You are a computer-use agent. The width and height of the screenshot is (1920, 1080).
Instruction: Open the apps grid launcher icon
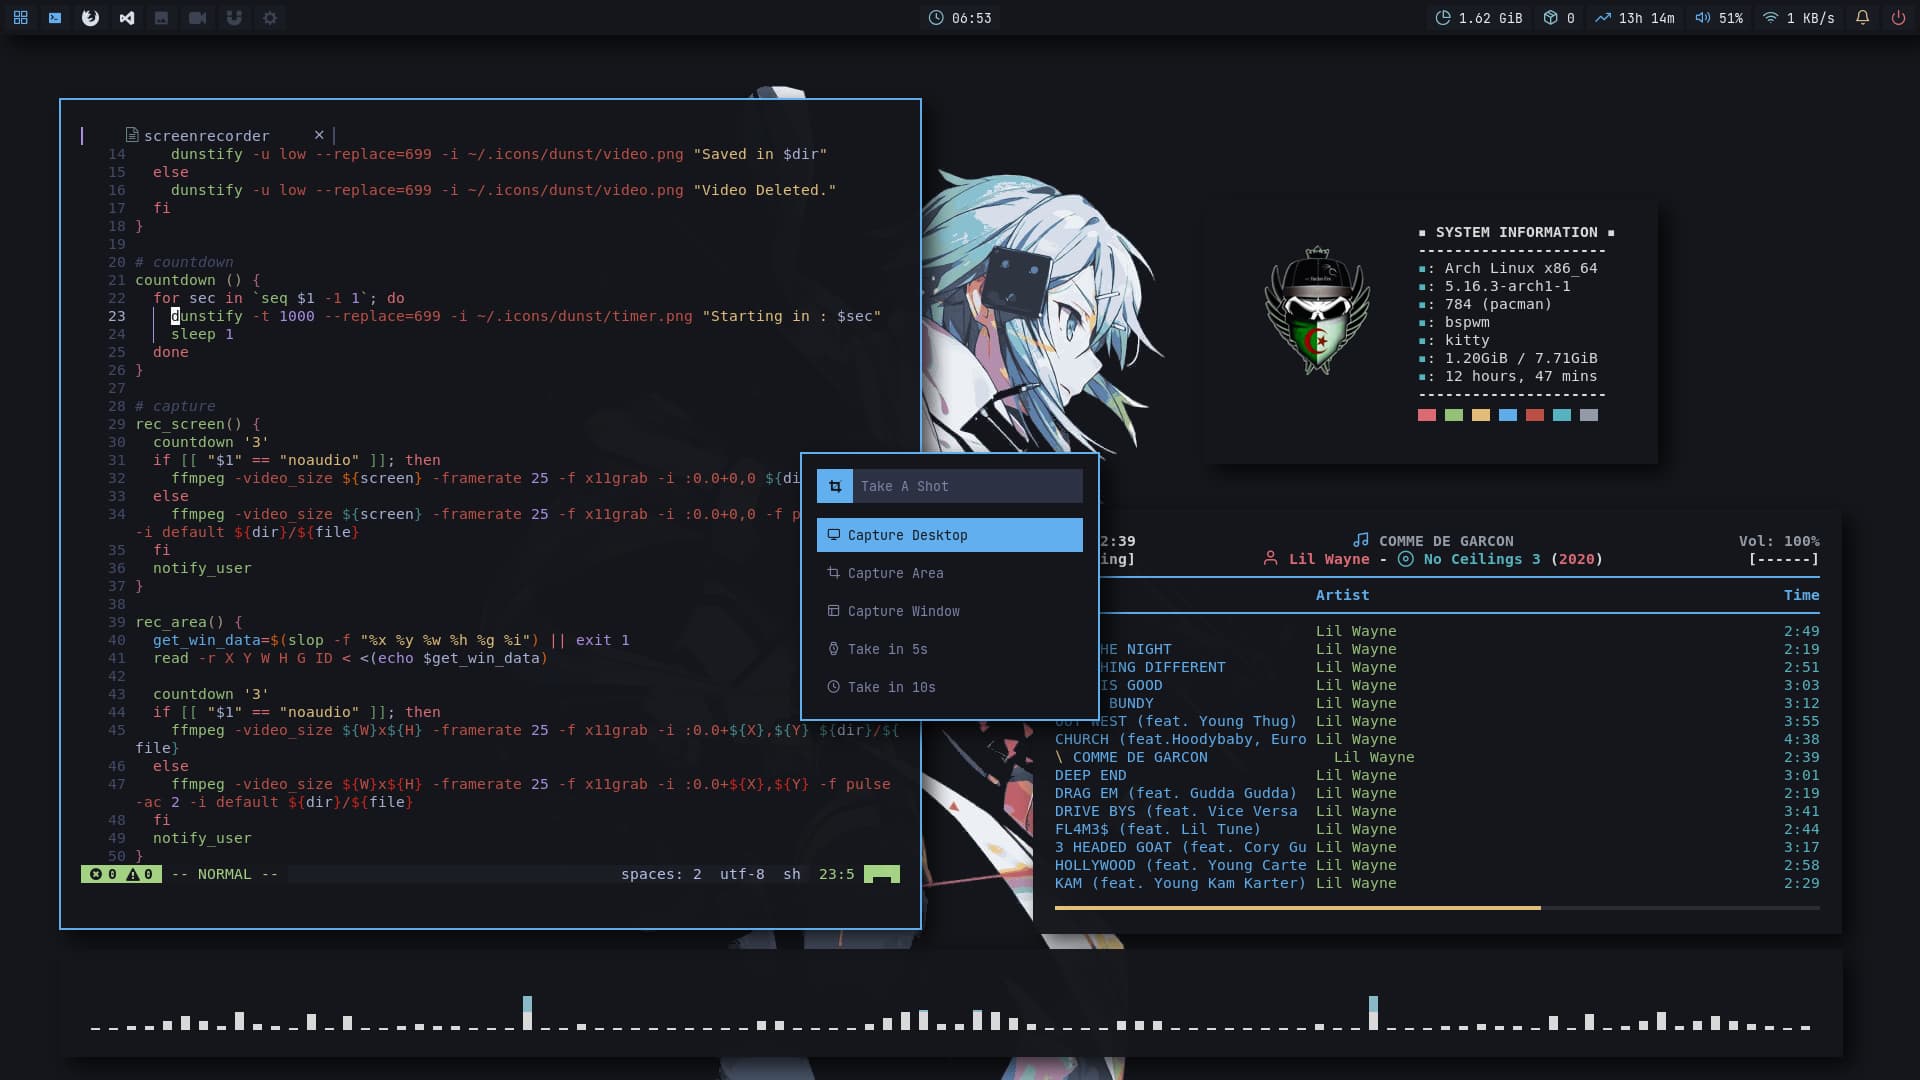[x=20, y=18]
